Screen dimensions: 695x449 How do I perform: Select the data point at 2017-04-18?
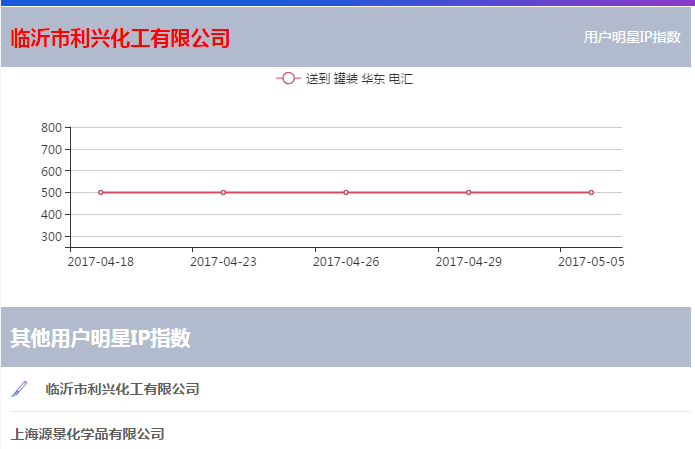point(101,192)
